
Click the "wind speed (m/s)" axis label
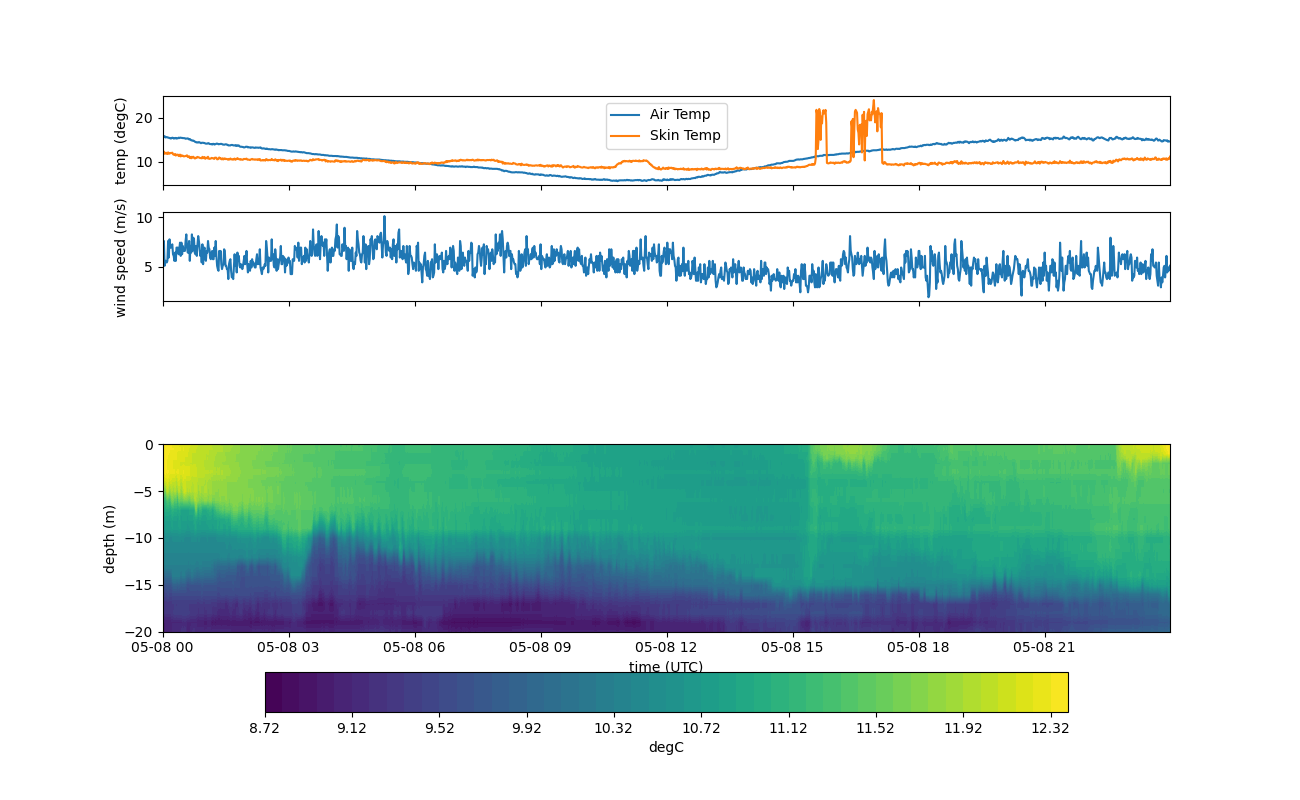[x=121, y=257]
